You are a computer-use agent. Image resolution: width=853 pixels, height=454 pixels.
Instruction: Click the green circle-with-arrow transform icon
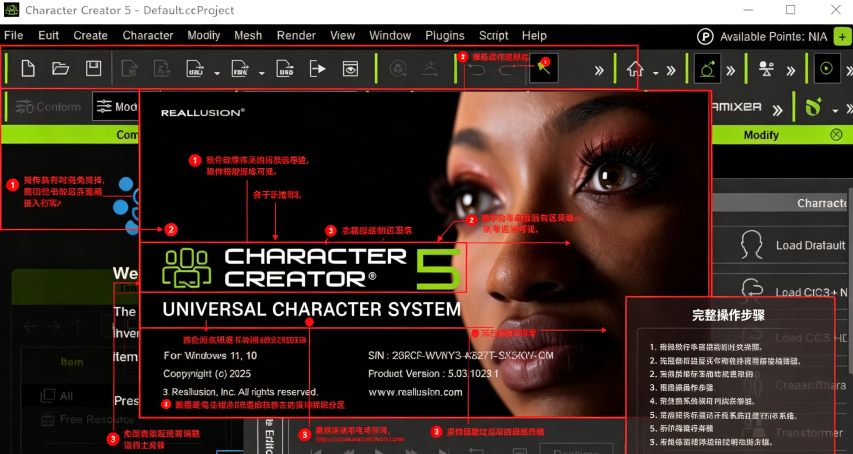[707, 69]
